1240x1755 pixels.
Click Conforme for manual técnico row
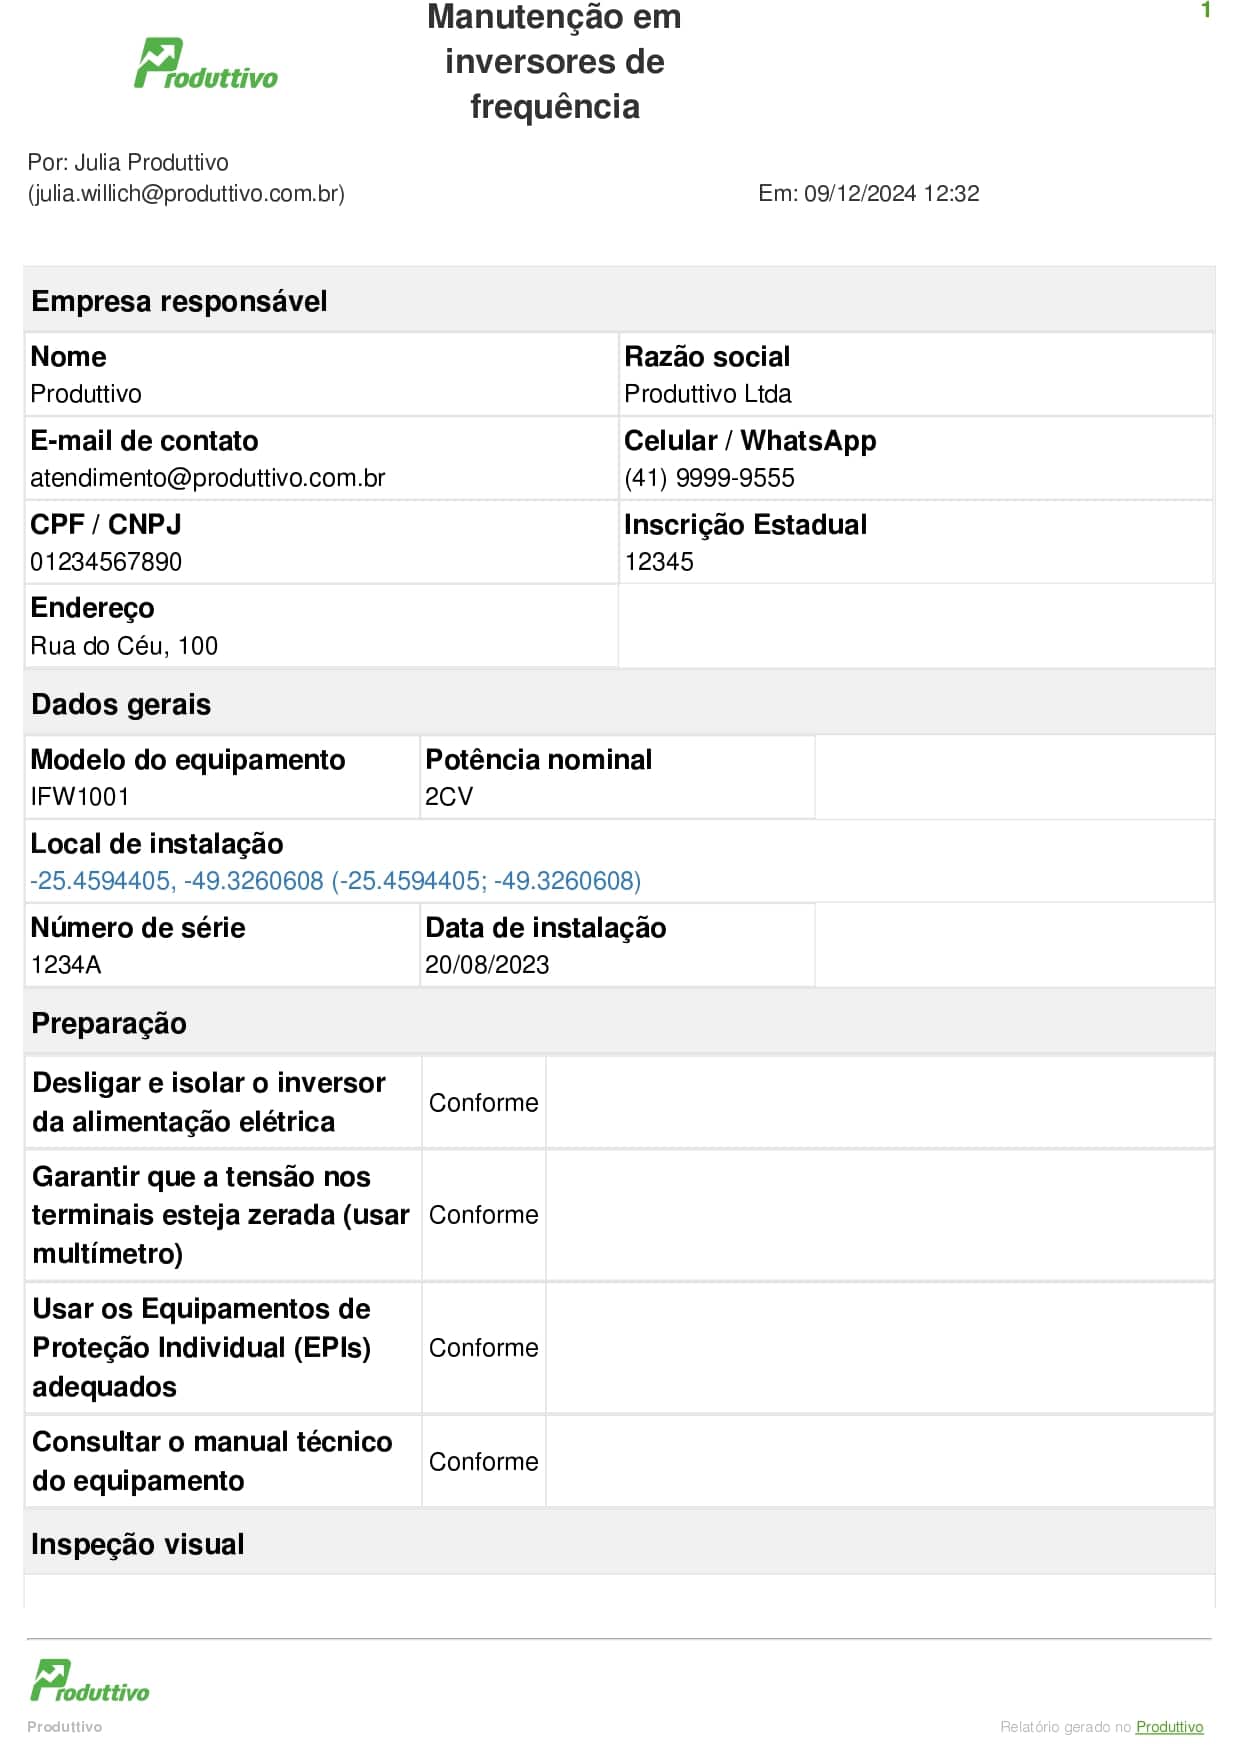pyautogui.click(x=483, y=1461)
